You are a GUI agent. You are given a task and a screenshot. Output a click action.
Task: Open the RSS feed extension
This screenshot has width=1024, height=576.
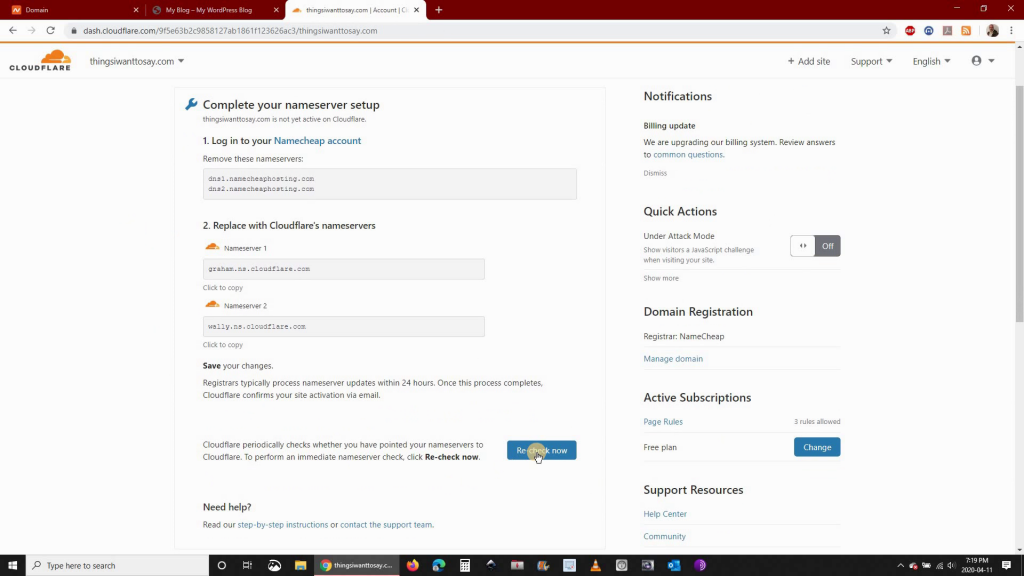(967, 31)
